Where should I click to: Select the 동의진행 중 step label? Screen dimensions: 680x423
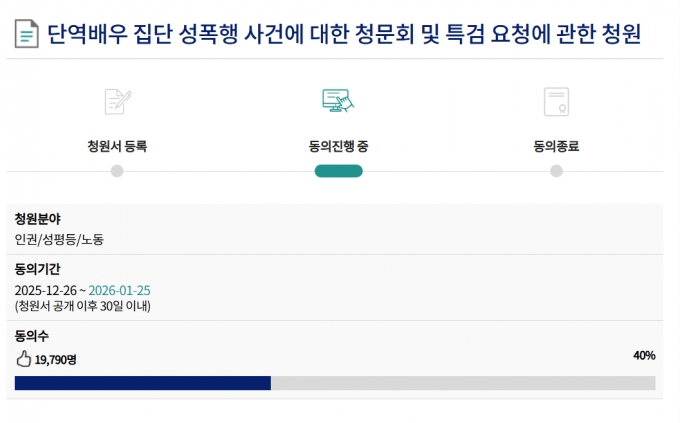[x=338, y=146]
